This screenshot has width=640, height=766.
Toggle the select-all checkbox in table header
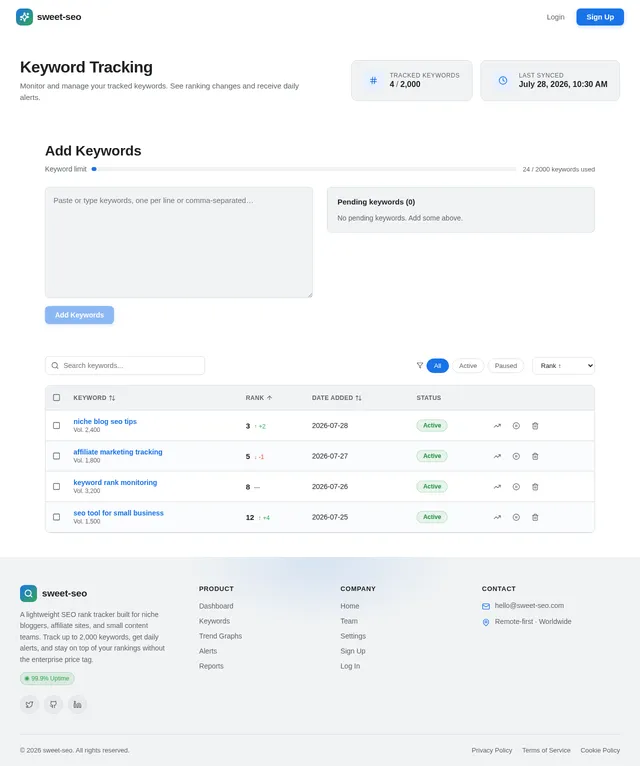[x=57, y=398]
